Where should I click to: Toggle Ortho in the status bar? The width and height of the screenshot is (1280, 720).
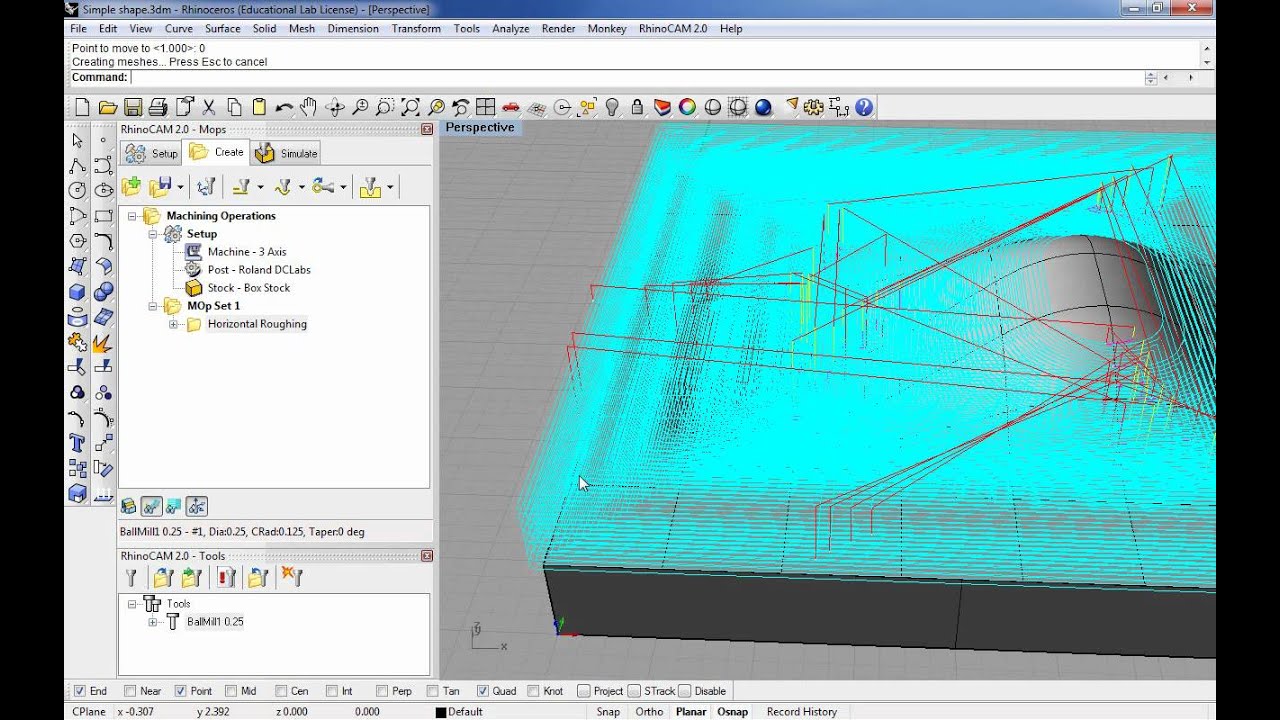649,712
